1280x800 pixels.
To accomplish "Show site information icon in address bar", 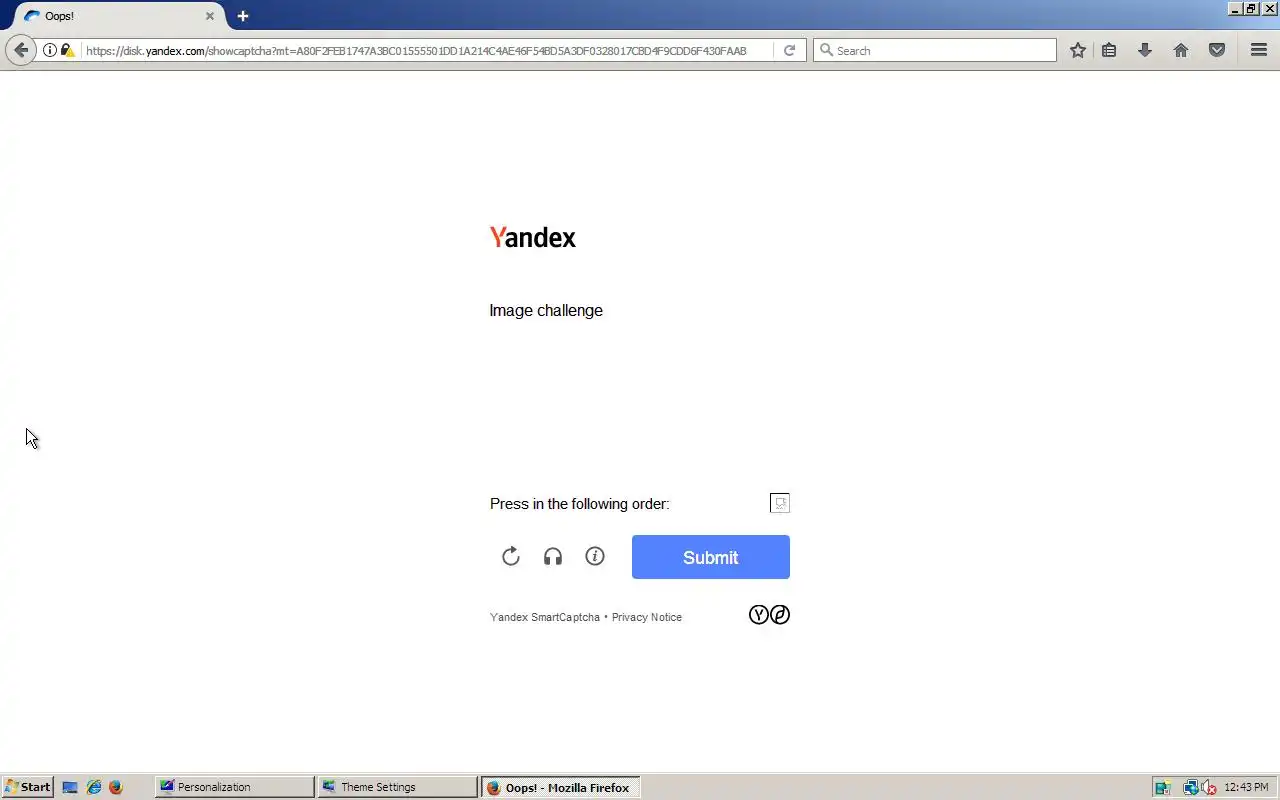I will click(49, 50).
